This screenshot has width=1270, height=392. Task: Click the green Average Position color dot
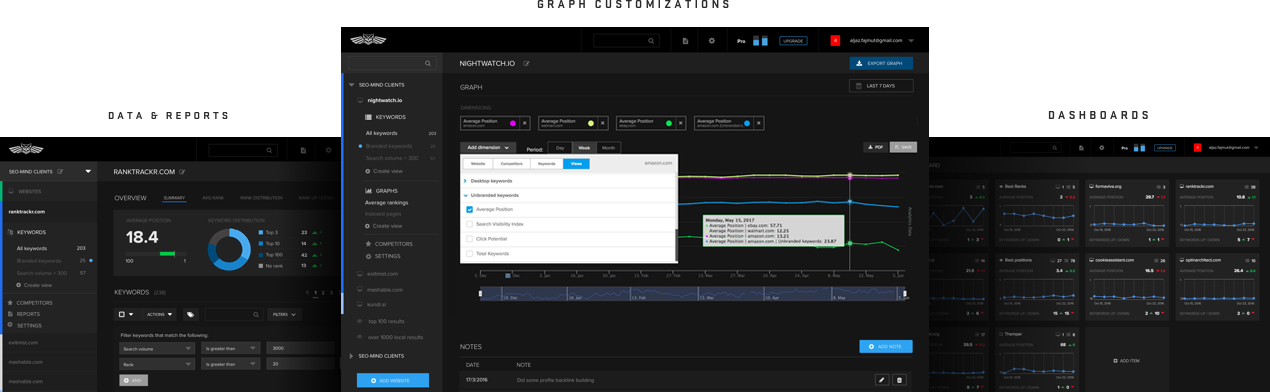coord(668,123)
